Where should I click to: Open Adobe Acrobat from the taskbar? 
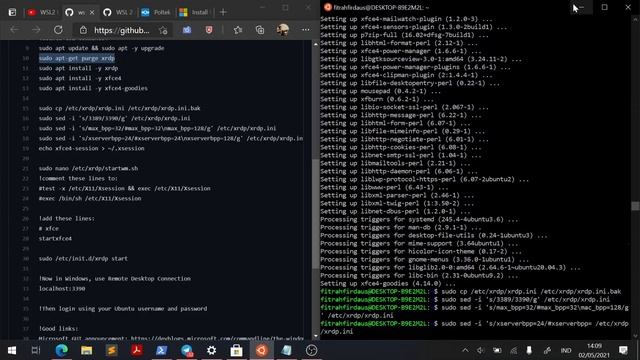point(137,350)
